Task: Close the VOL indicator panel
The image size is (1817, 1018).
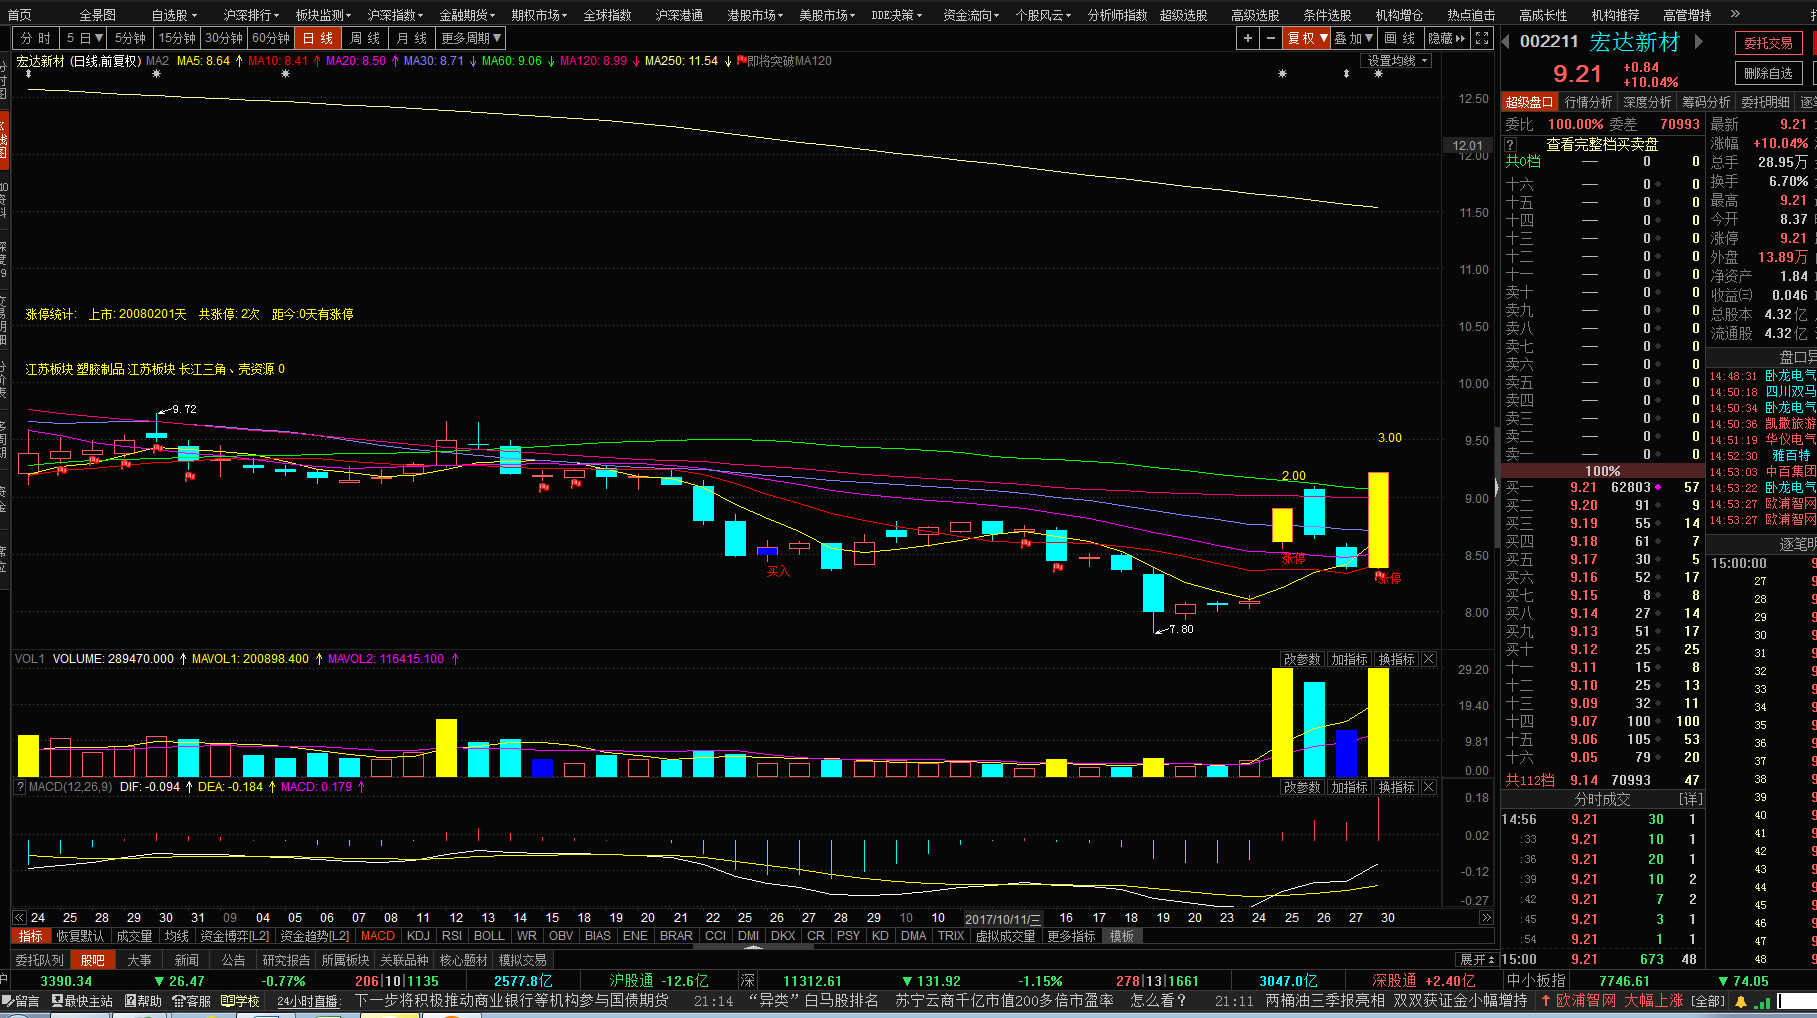Action: coord(1429,659)
